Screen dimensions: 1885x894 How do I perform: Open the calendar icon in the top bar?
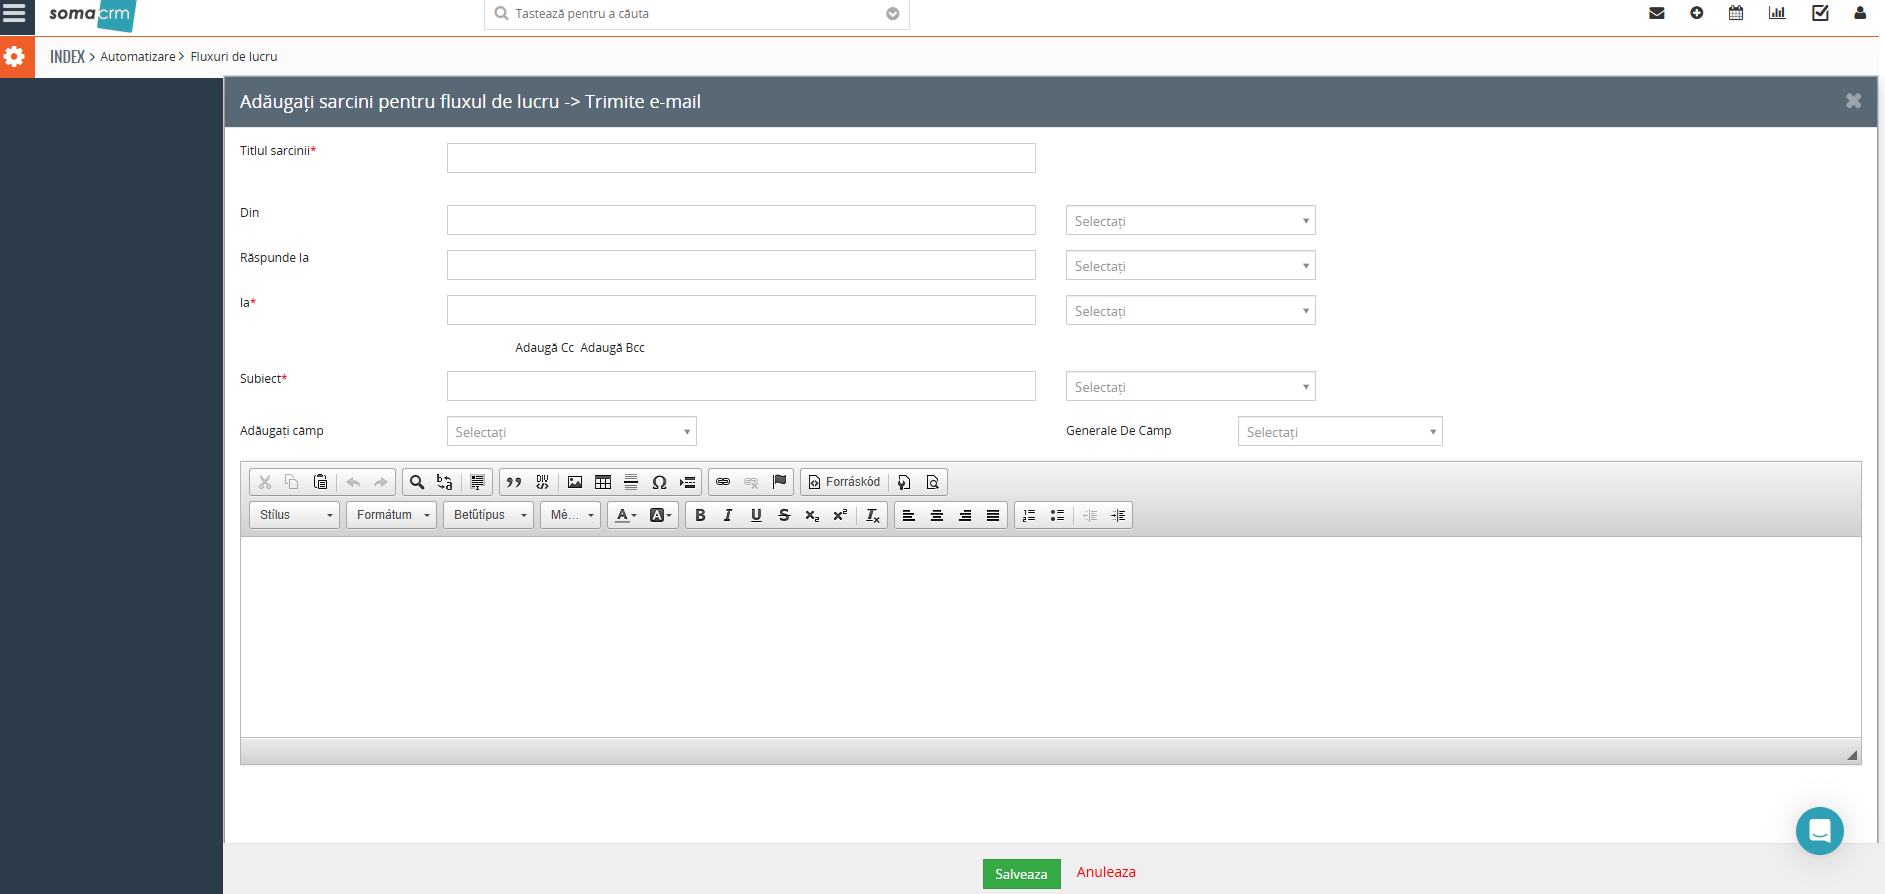pyautogui.click(x=1736, y=13)
